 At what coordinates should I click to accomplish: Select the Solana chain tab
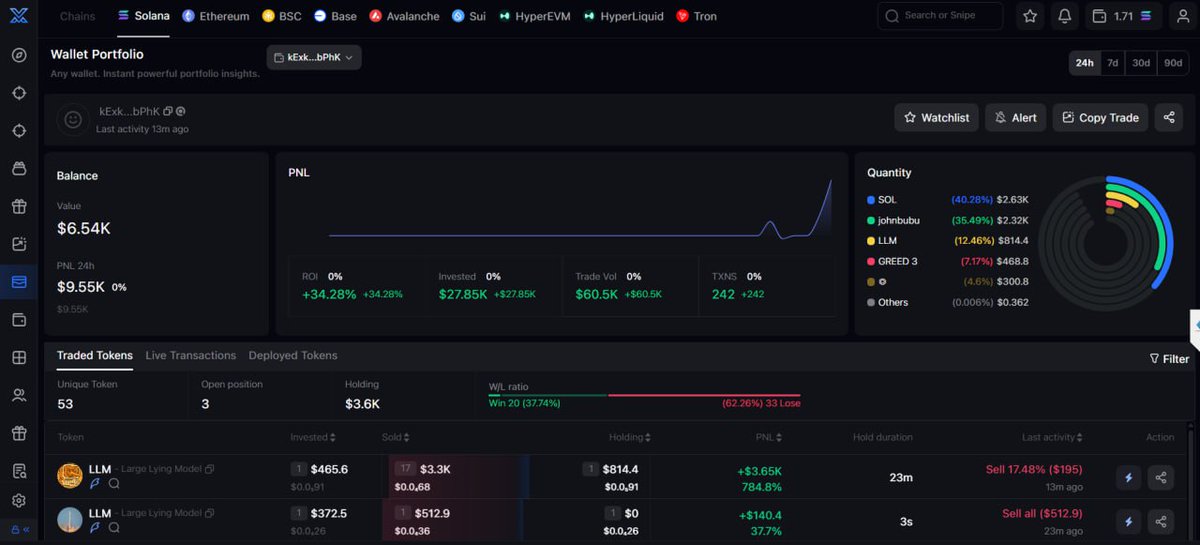[143, 16]
